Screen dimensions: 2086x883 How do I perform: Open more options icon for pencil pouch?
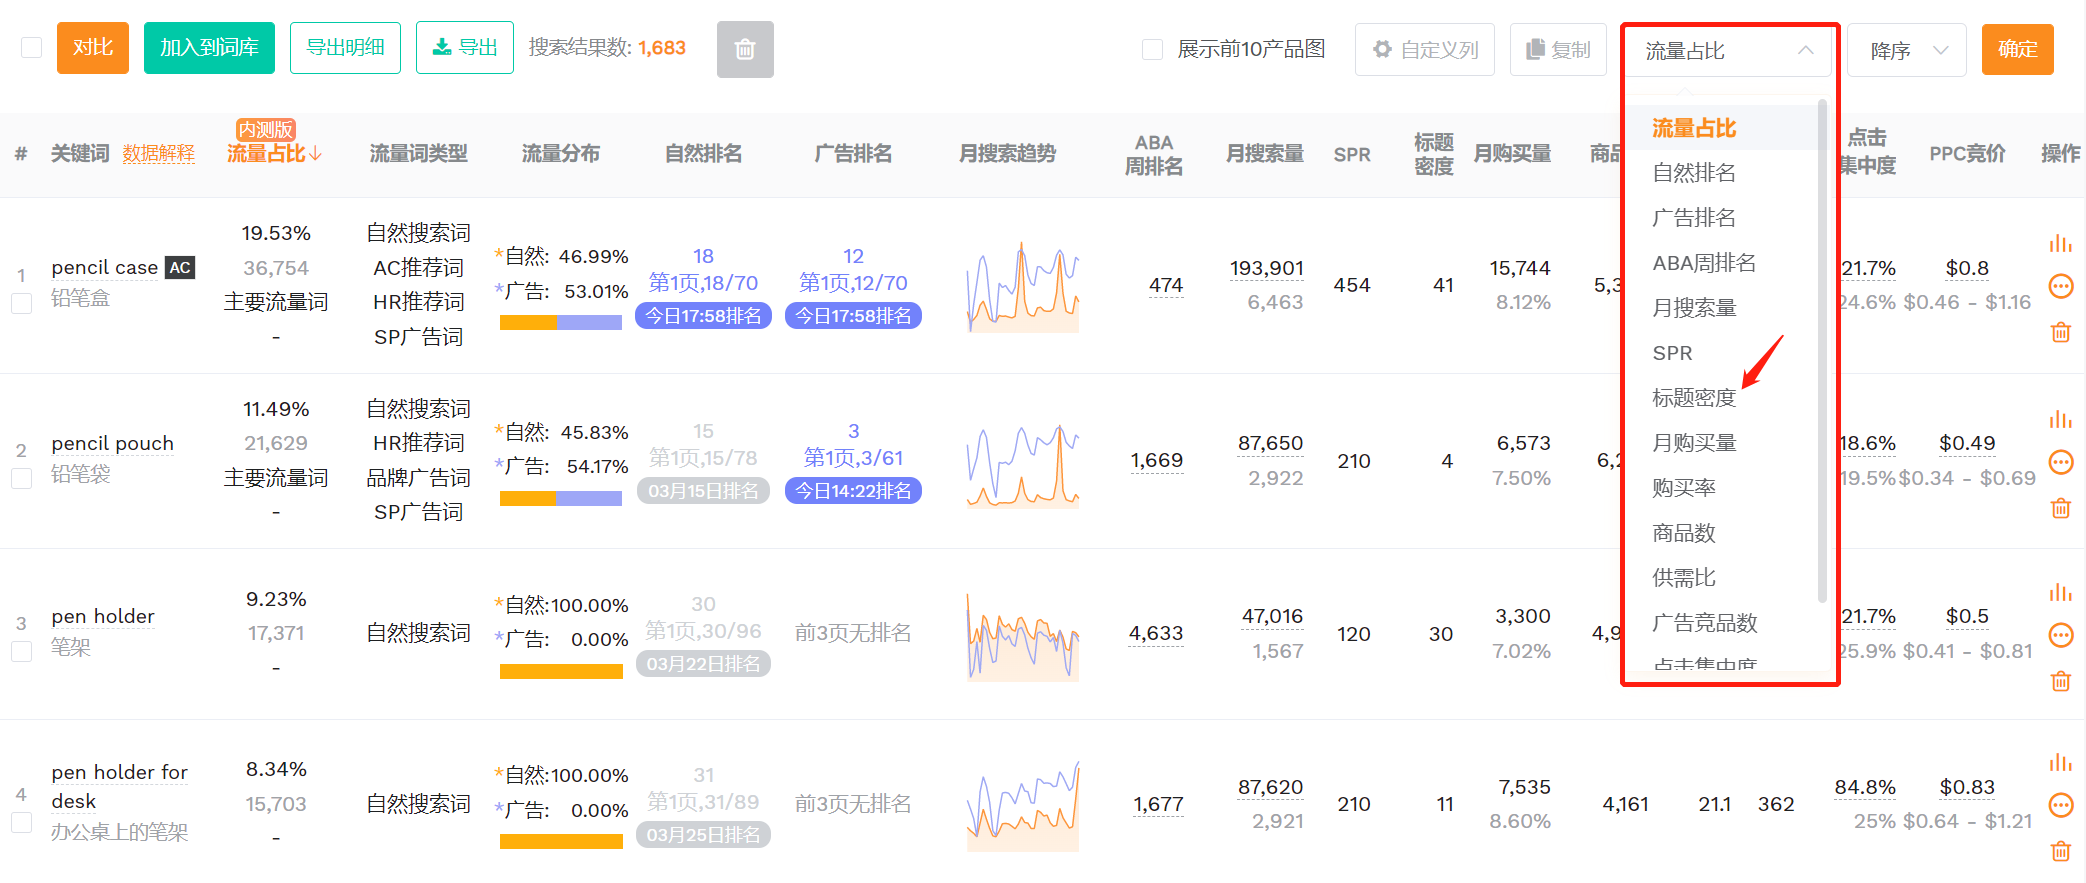[2061, 462]
